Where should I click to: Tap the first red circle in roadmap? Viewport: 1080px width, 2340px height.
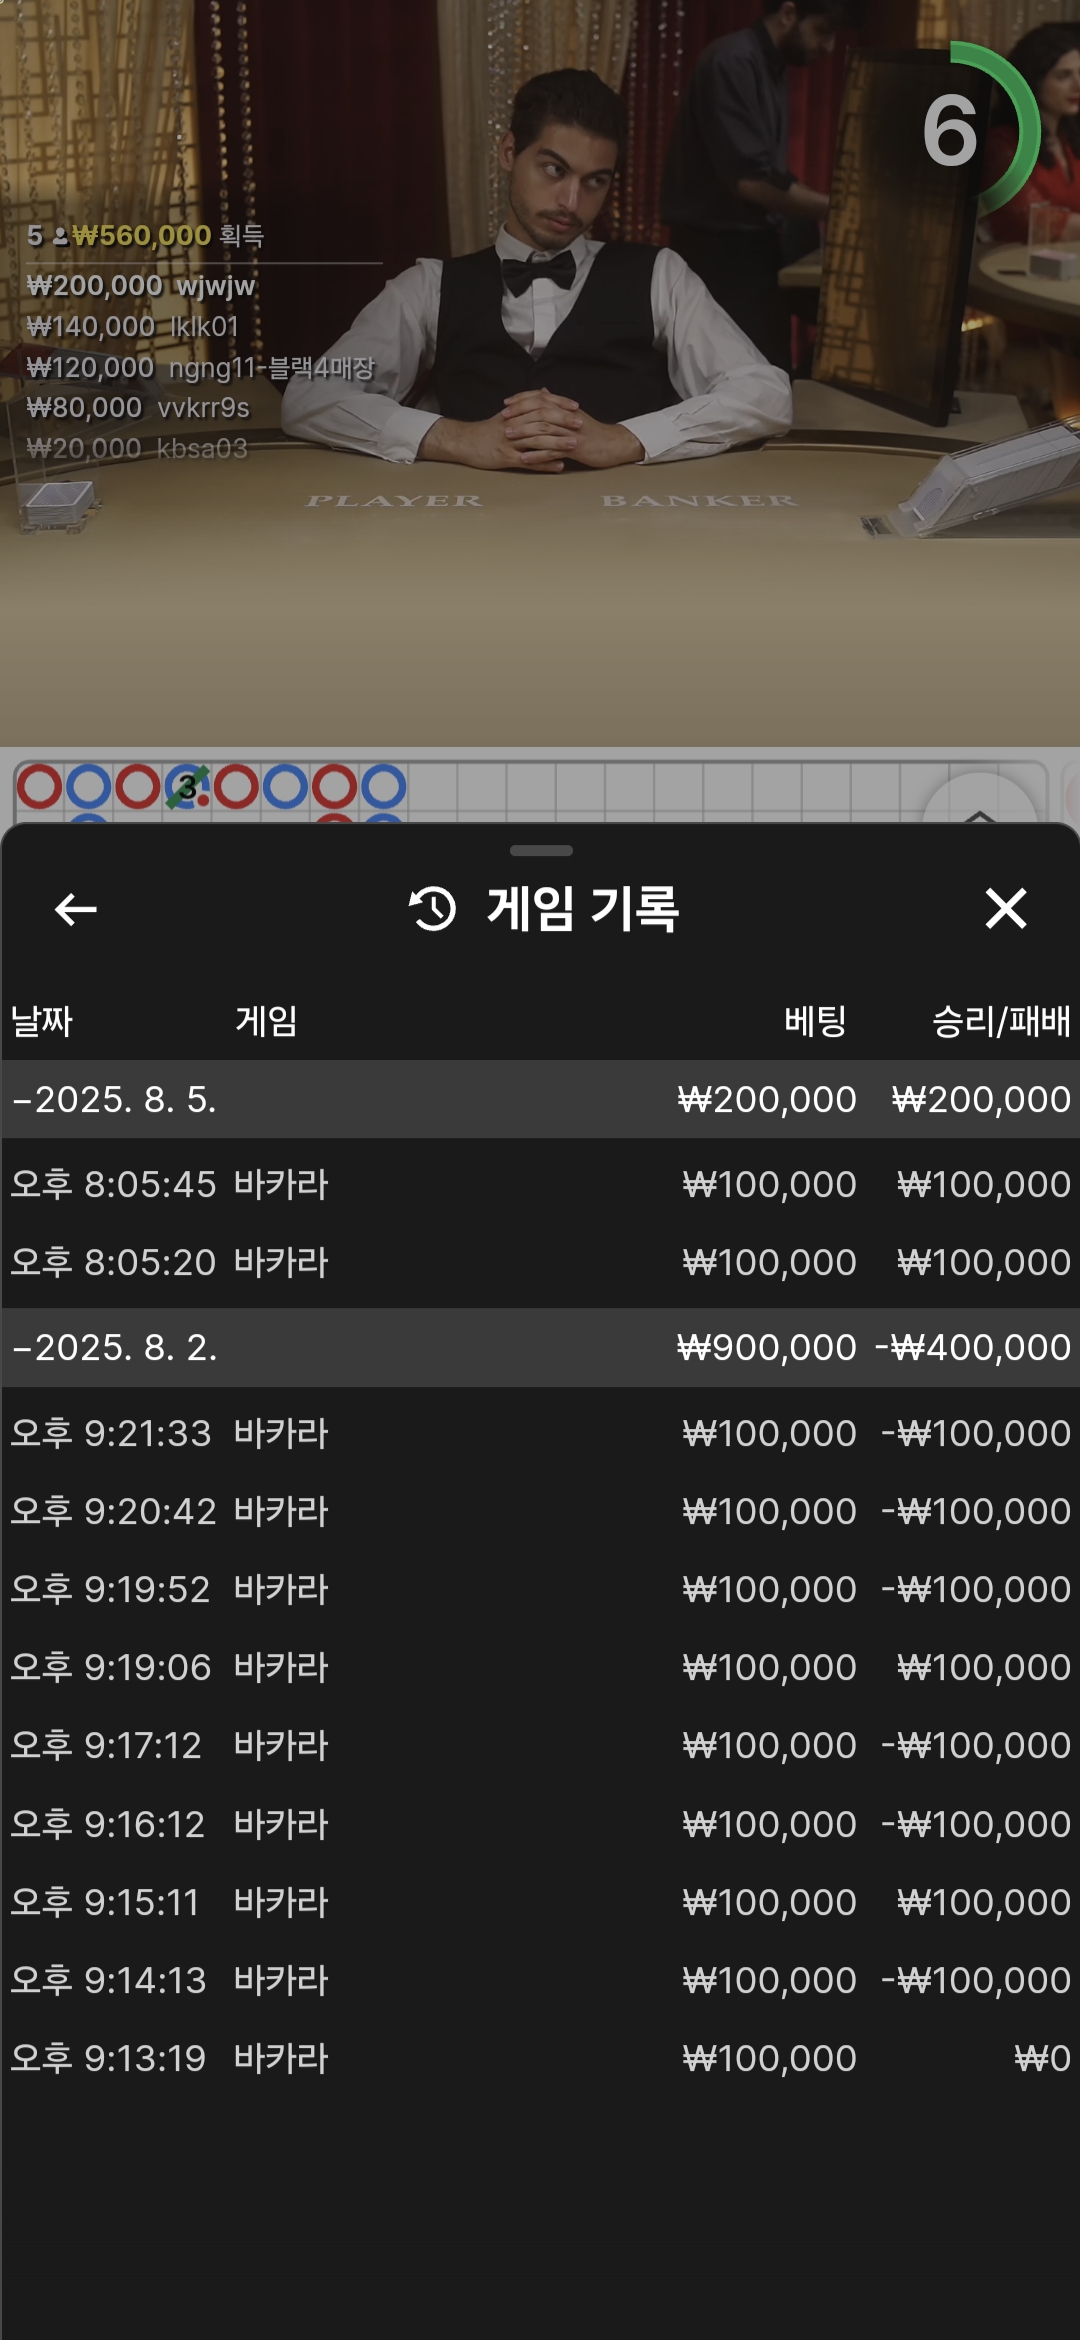[x=40, y=787]
